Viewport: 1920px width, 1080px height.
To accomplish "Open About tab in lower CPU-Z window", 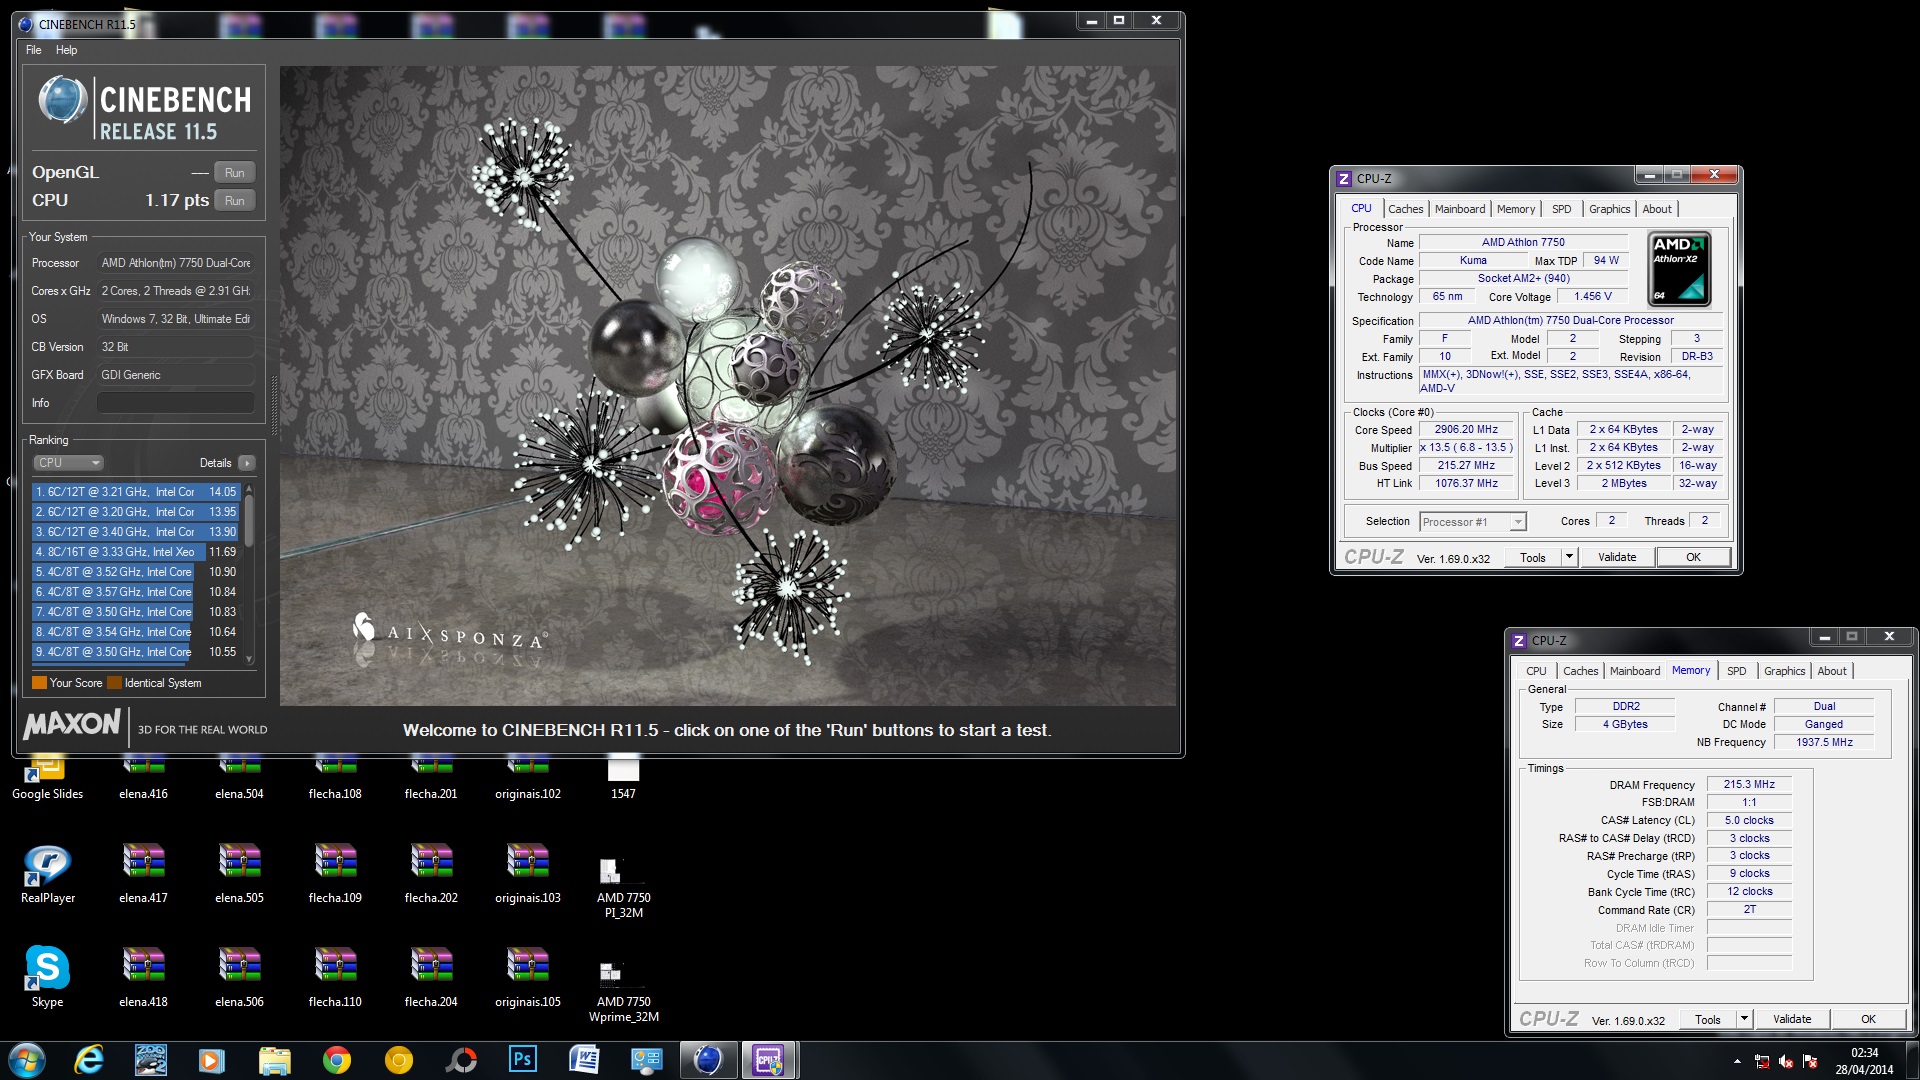I will (x=1832, y=671).
